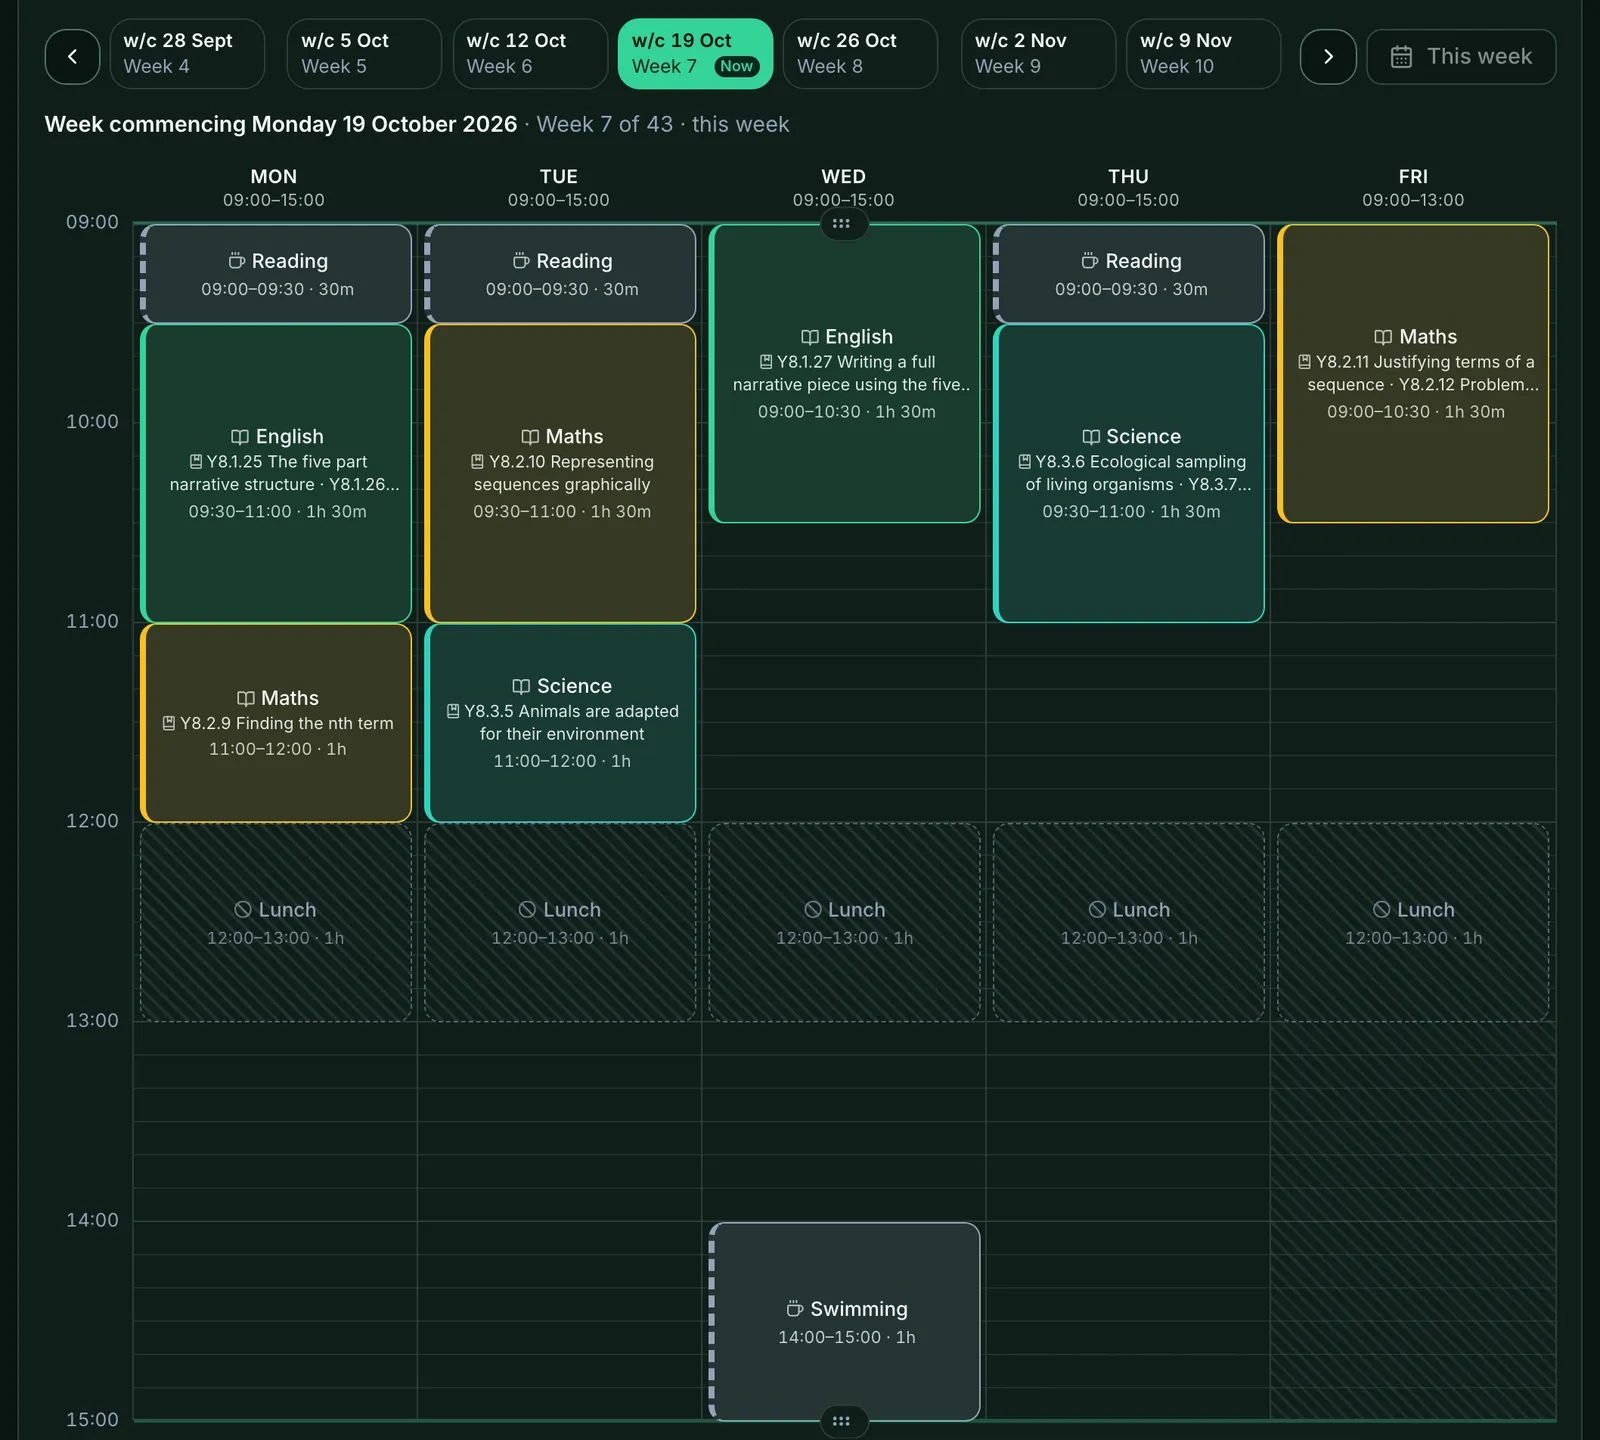1600x1440 pixels.
Task: Click the This week button label
Action: point(1479,57)
